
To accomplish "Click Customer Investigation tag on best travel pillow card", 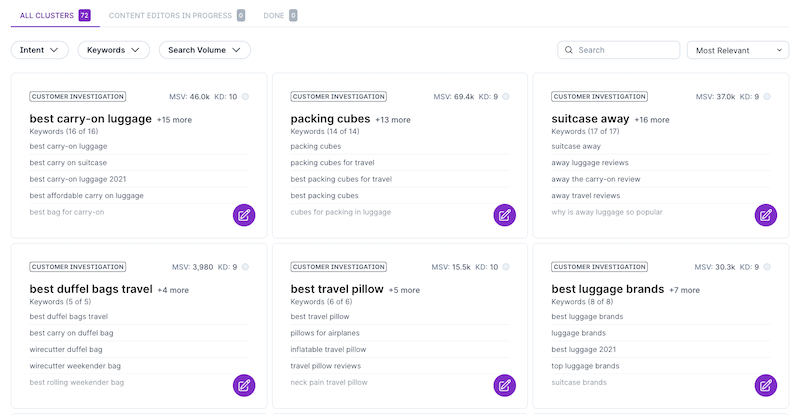I will point(339,267).
